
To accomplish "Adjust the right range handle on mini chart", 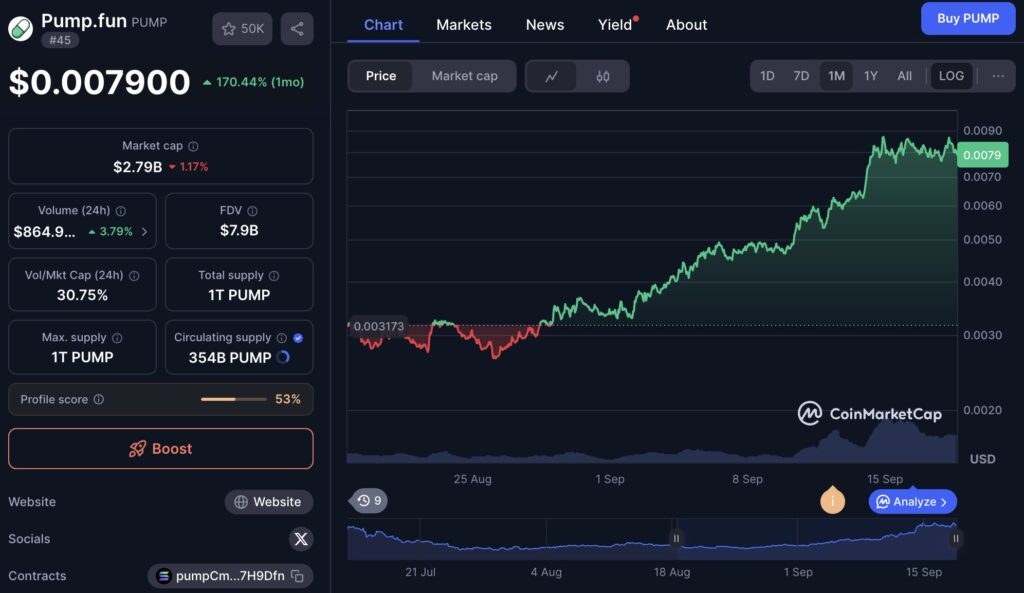I will tap(955, 539).
